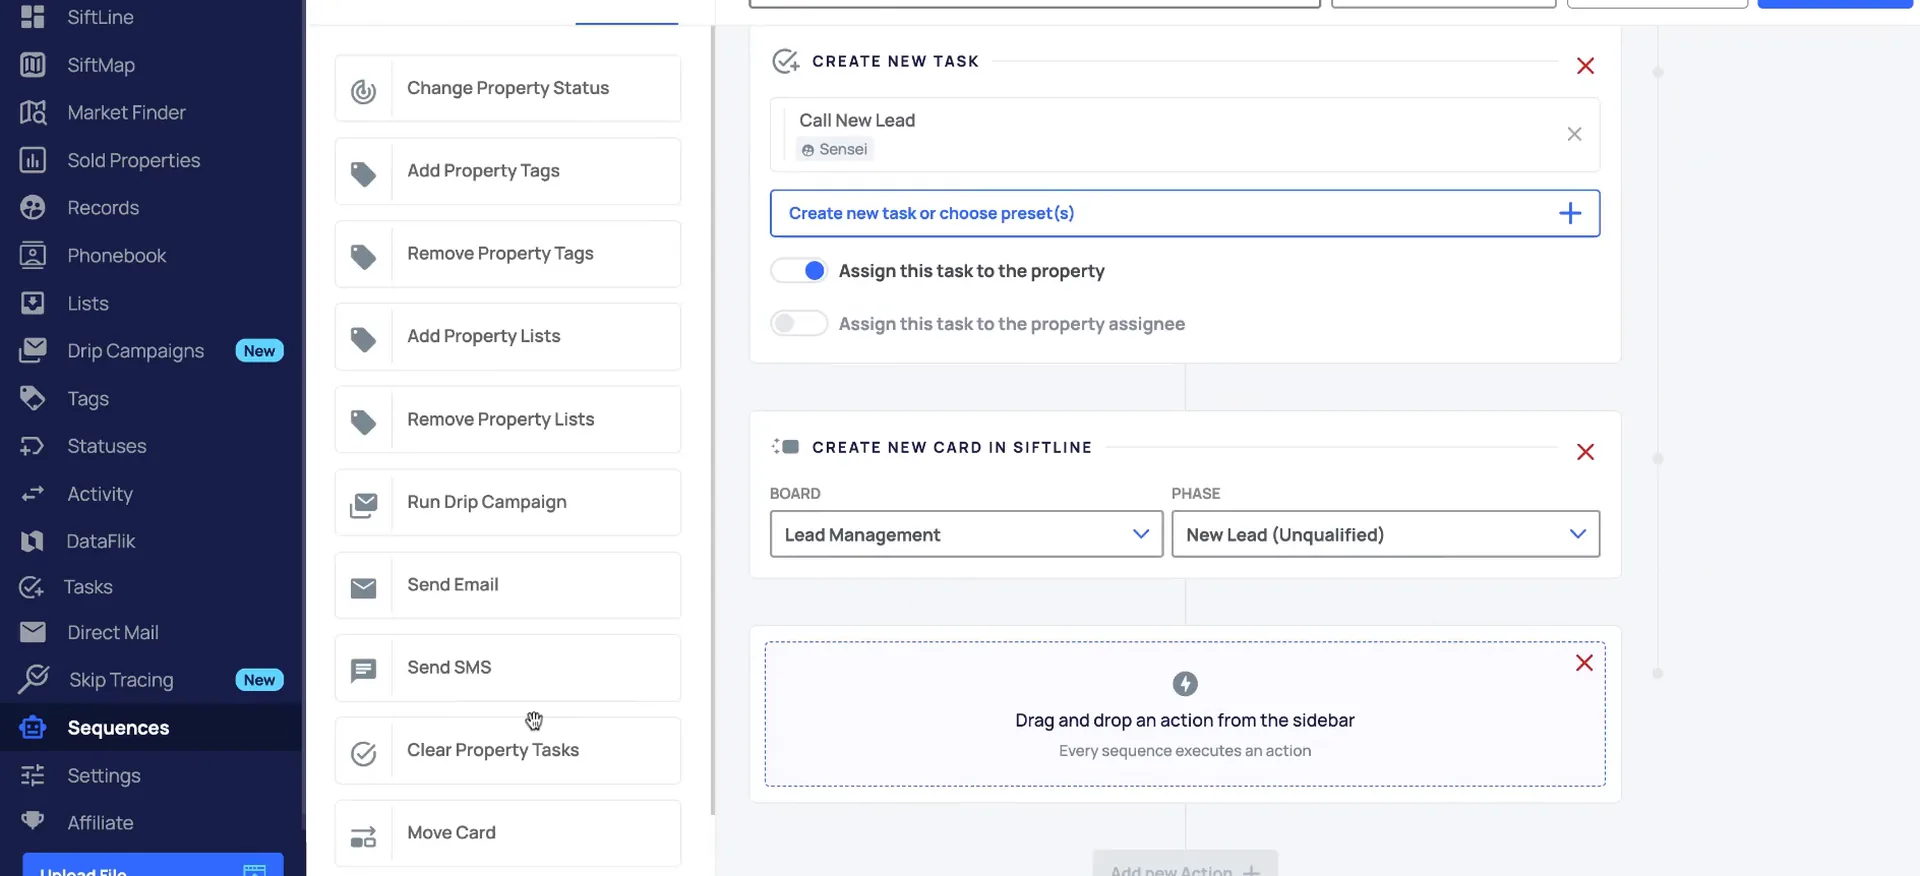Click the Tags icon in sidebar
Image resolution: width=1920 pixels, height=876 pixels.
[33, 398]
